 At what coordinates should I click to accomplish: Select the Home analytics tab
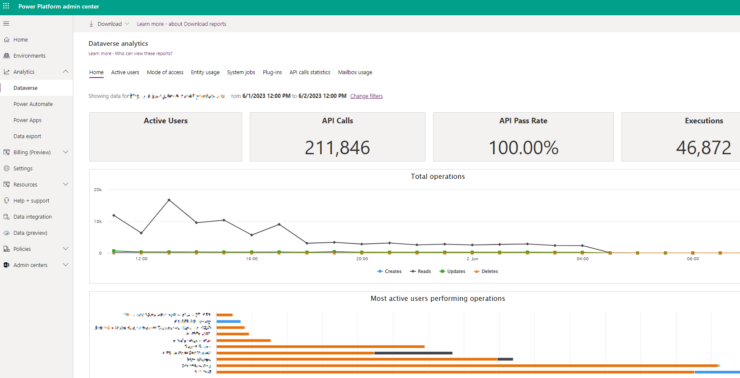(x=96, y=72)
